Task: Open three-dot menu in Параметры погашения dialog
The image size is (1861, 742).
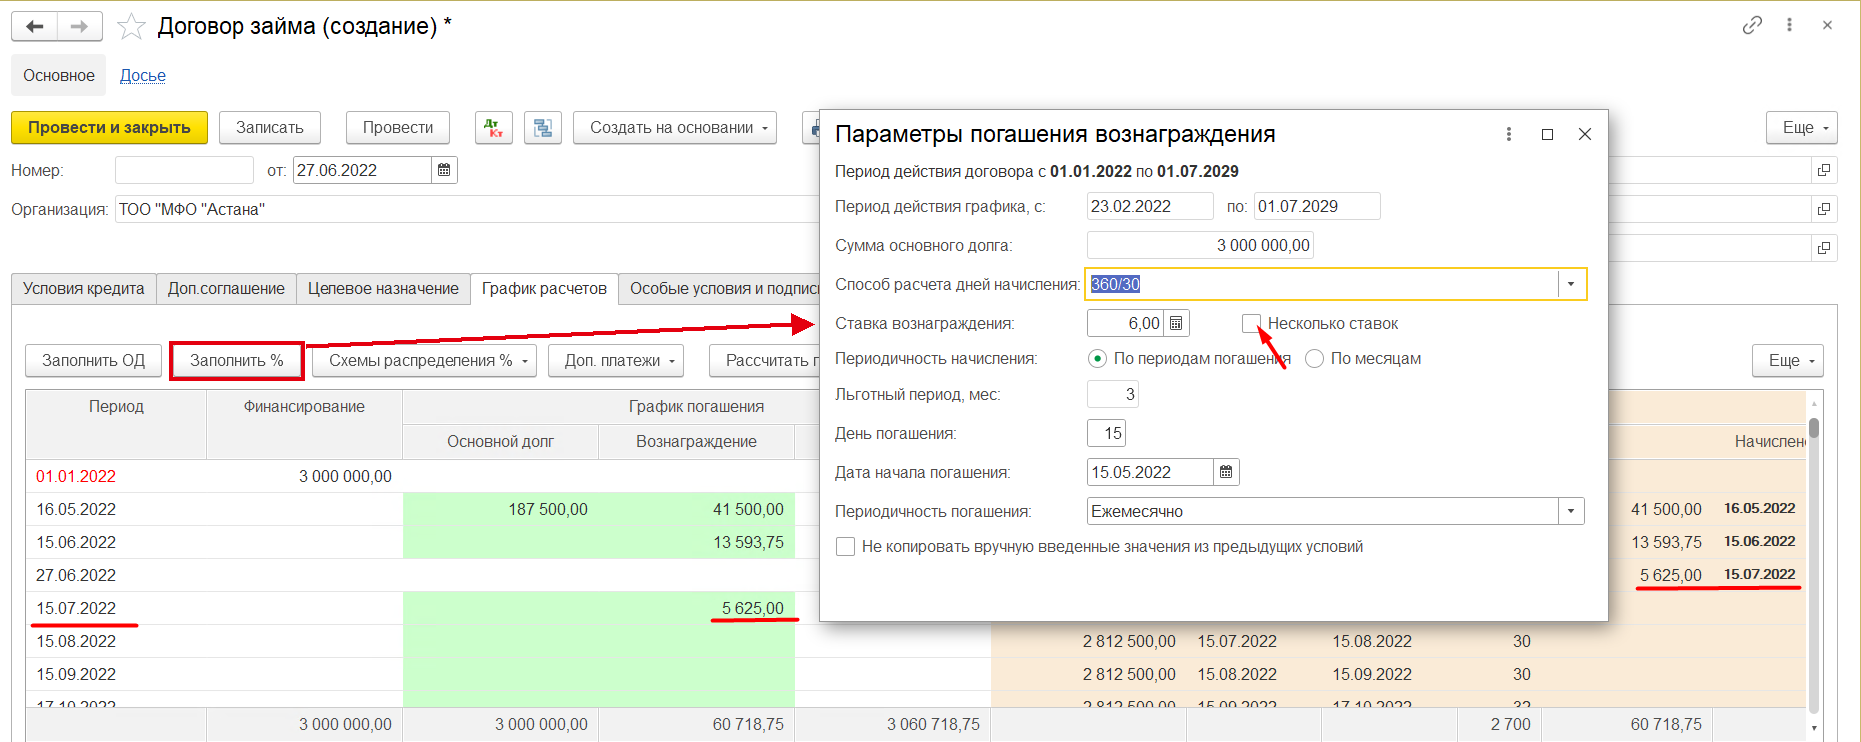Action: (1509, 134)
